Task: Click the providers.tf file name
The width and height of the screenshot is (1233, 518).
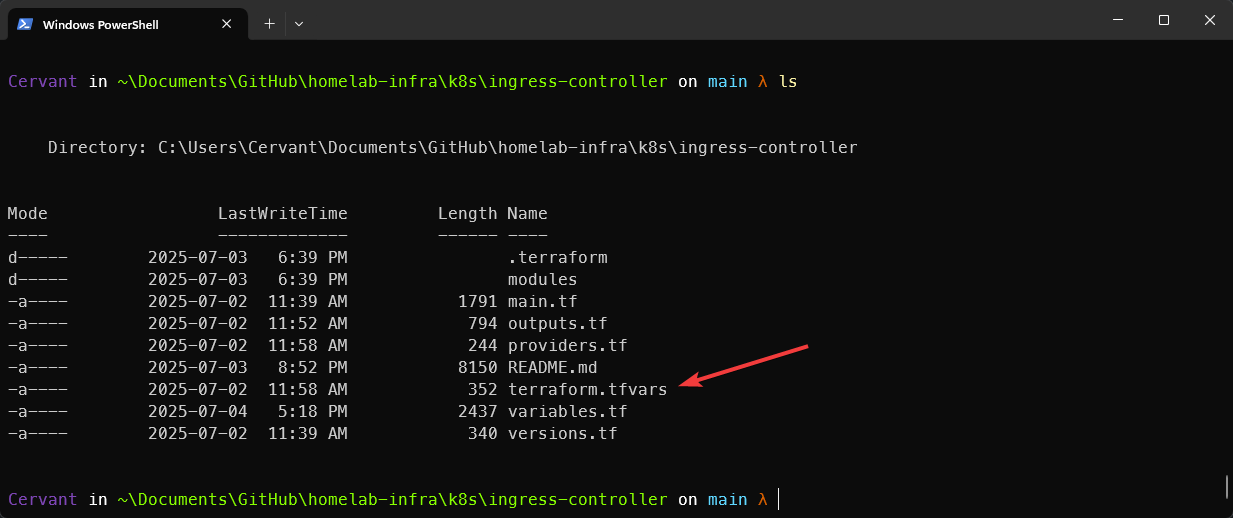Action: point(567,345)
